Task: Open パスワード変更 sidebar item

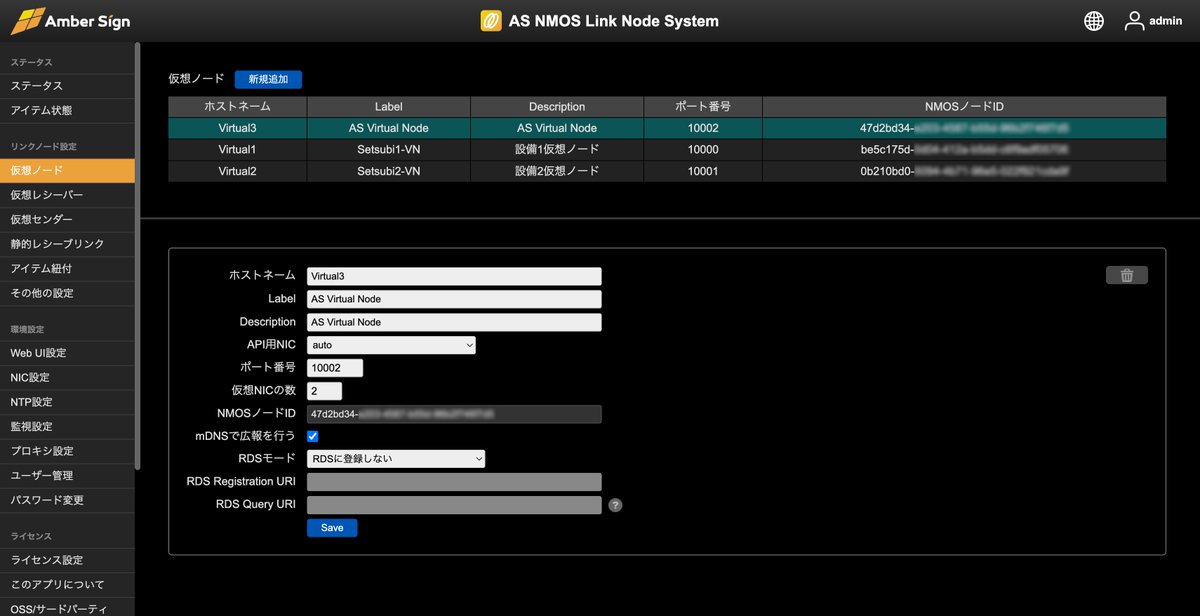Action: click(67, 500)
